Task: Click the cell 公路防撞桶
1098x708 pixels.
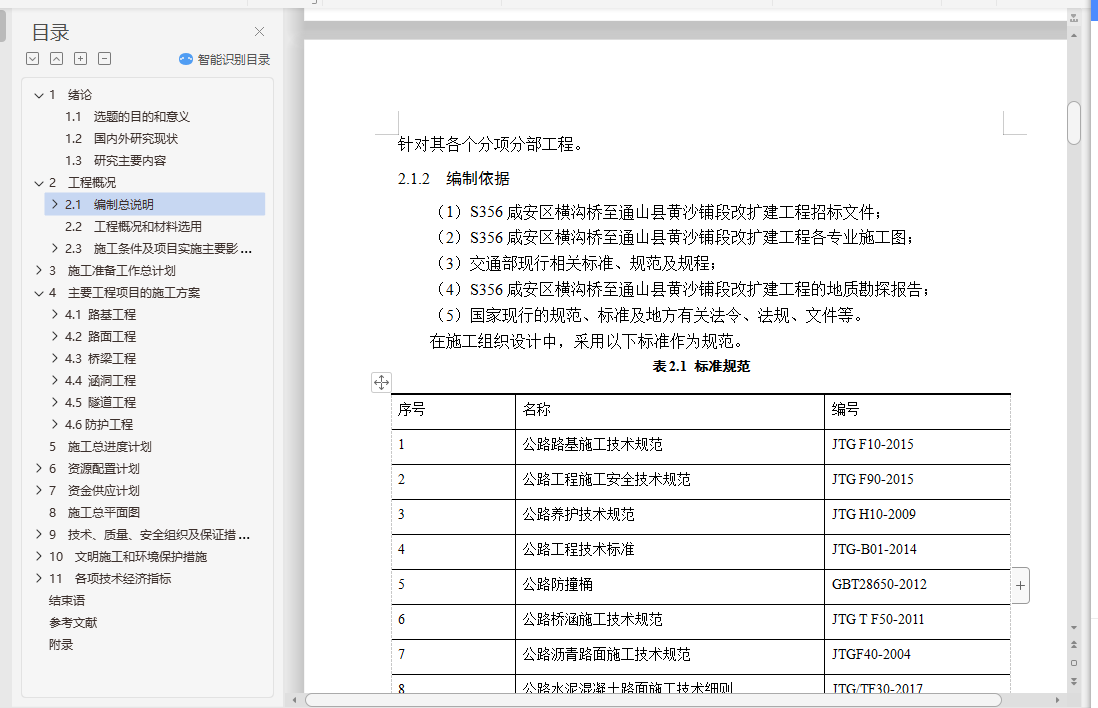Action: point(670,587)
